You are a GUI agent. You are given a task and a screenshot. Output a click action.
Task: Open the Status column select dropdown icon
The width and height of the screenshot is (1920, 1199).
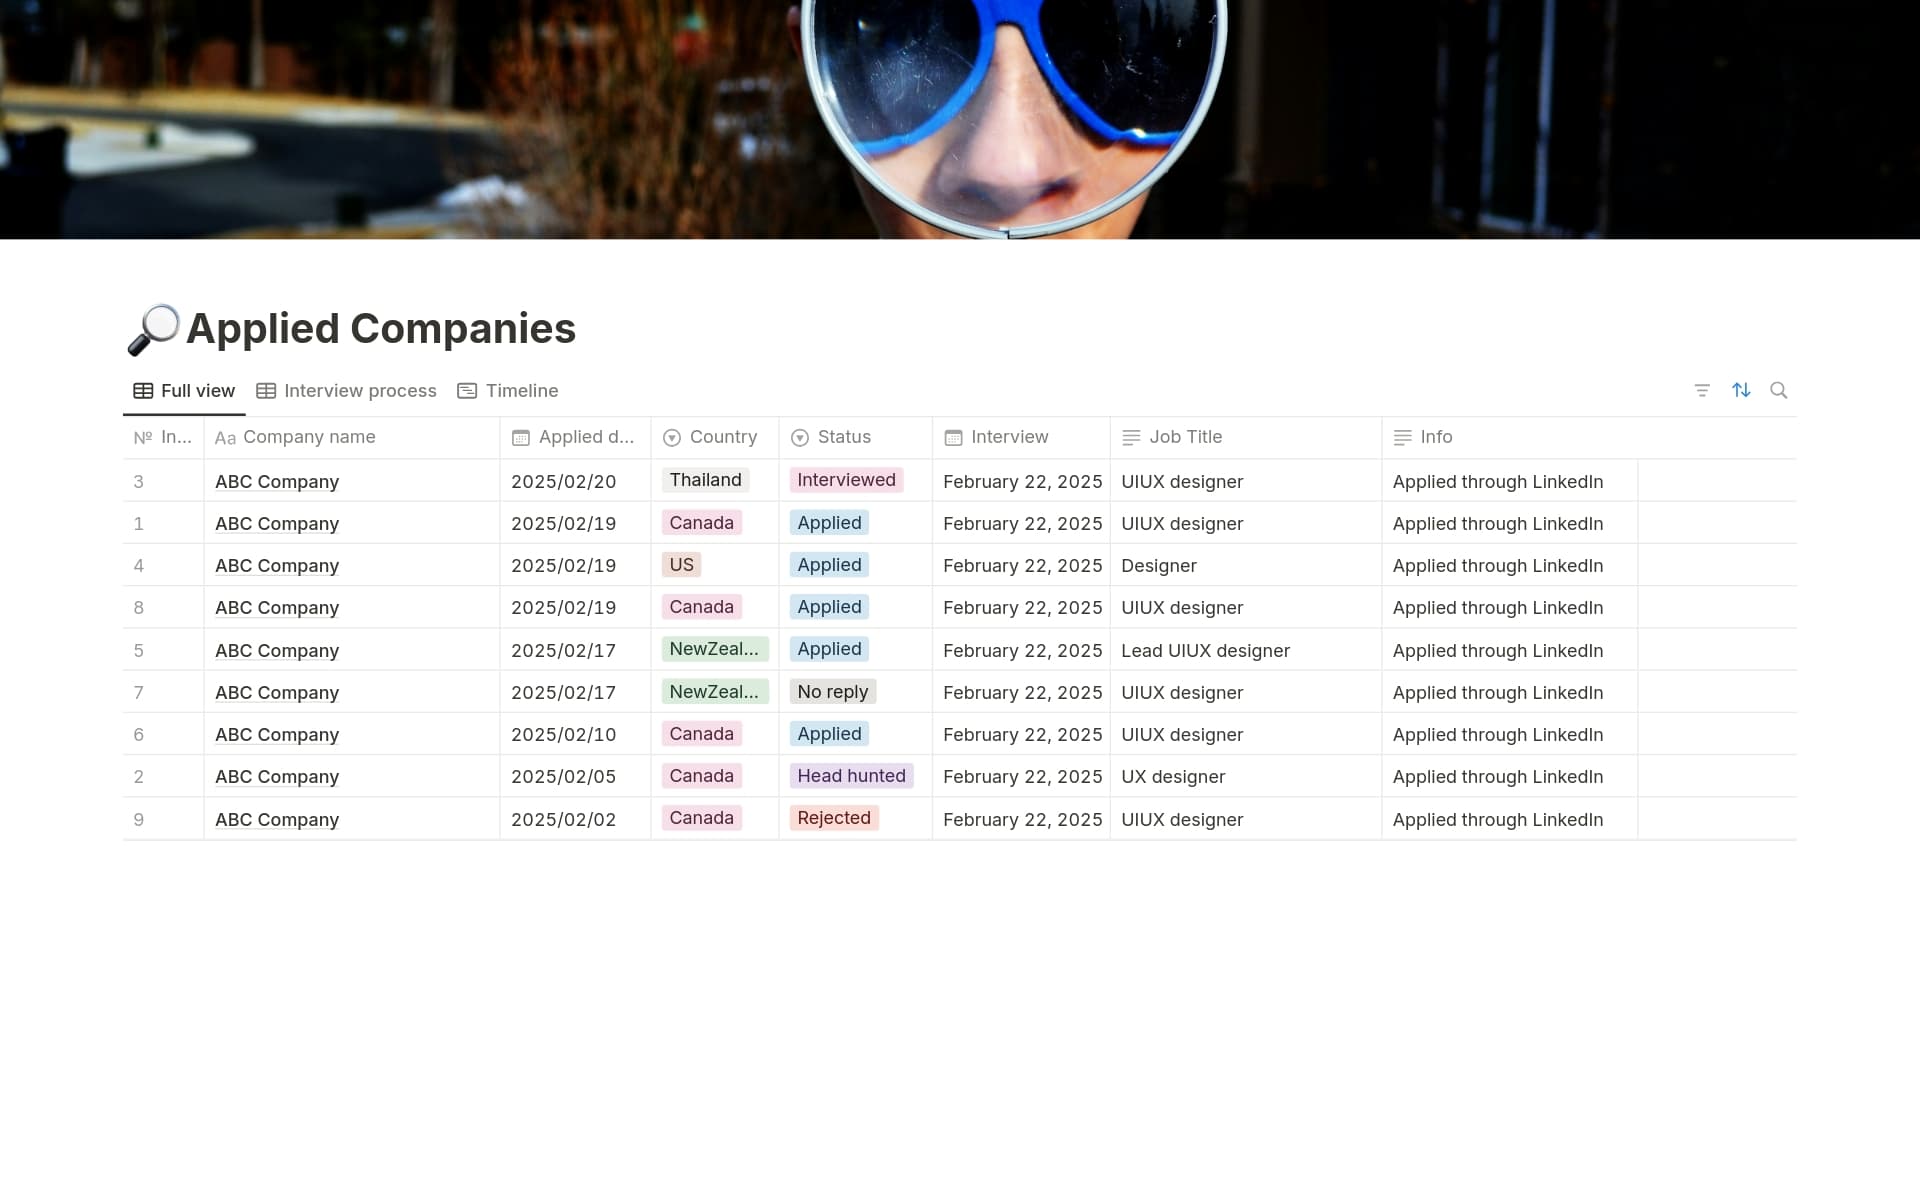click(x=799, y=437)
